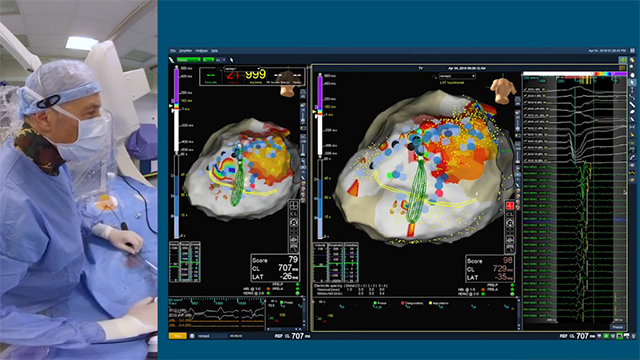The height and width of the screenshot is (360, 640).
Task: Select the arrow pointer tool in toolbar
Action: (x=232, y=60)
